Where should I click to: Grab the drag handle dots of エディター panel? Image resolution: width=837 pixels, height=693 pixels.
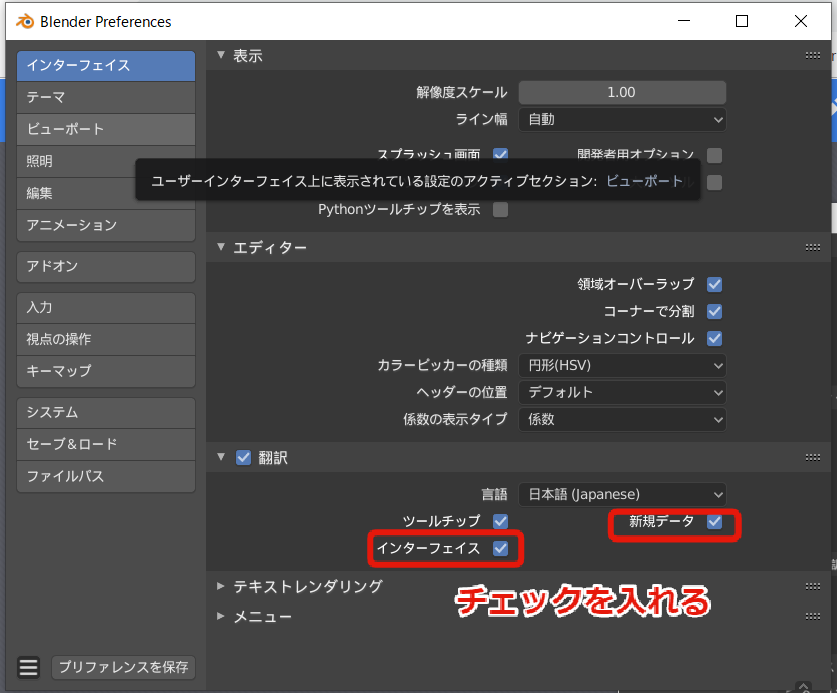(x=812, y=247)
